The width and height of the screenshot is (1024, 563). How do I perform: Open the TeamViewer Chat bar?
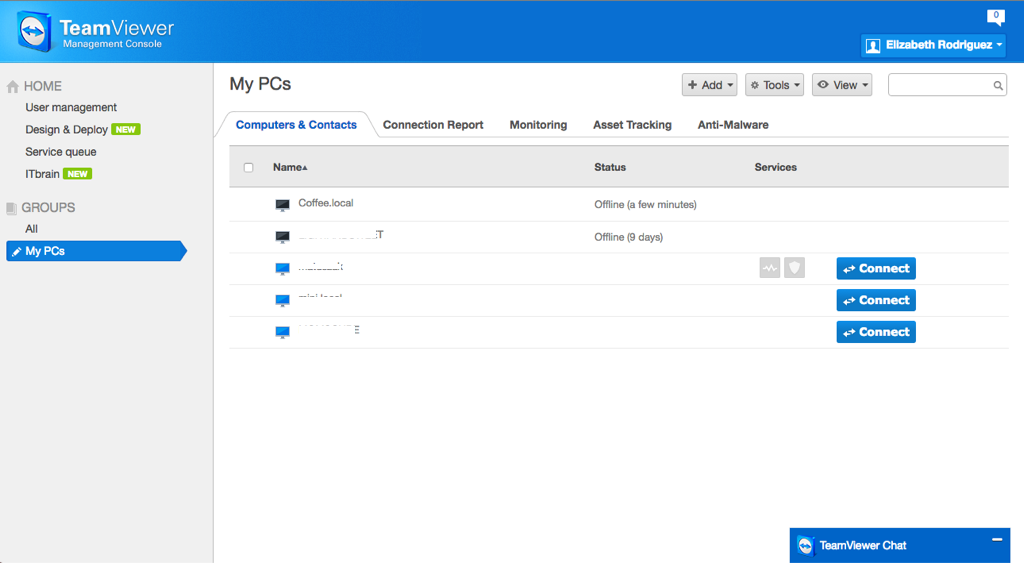[899, 545]
